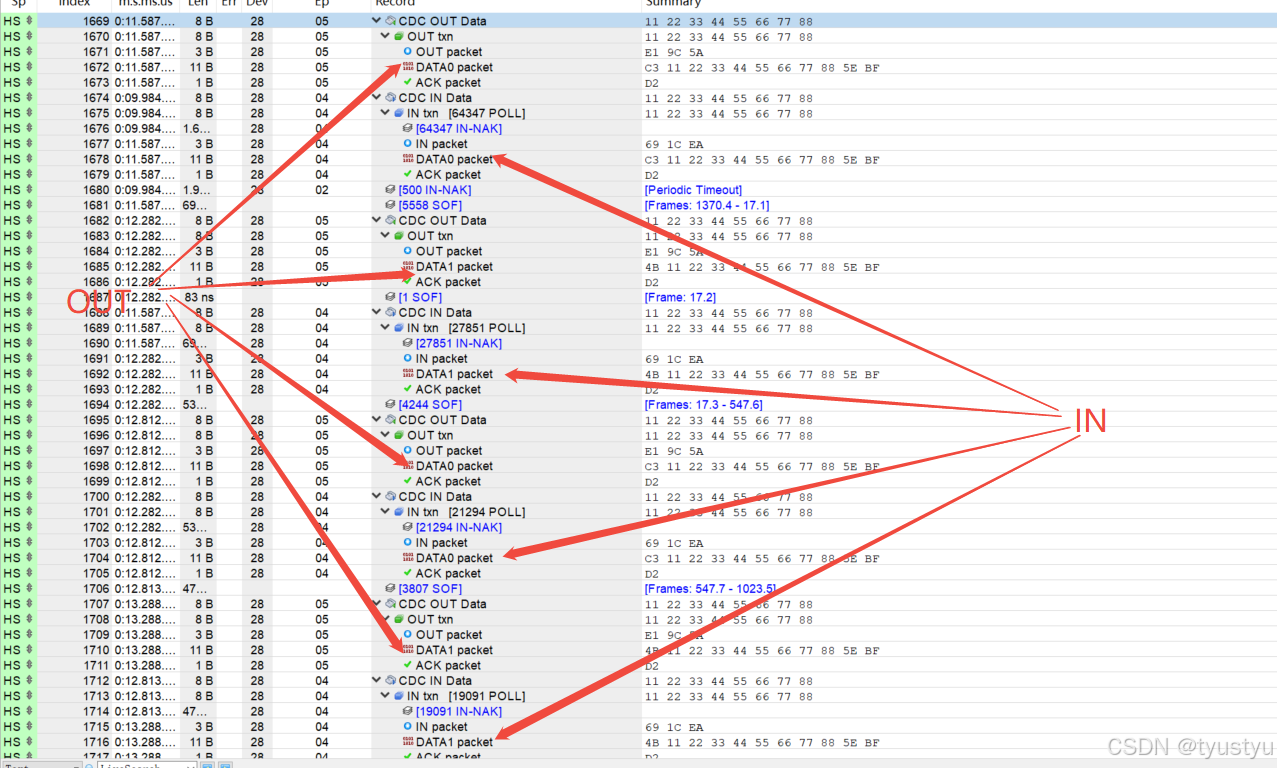Select summary [Frames: 547.7 - 1023.5]
1277x768 pixels.
pyautogui.click(x=709, y=589)
